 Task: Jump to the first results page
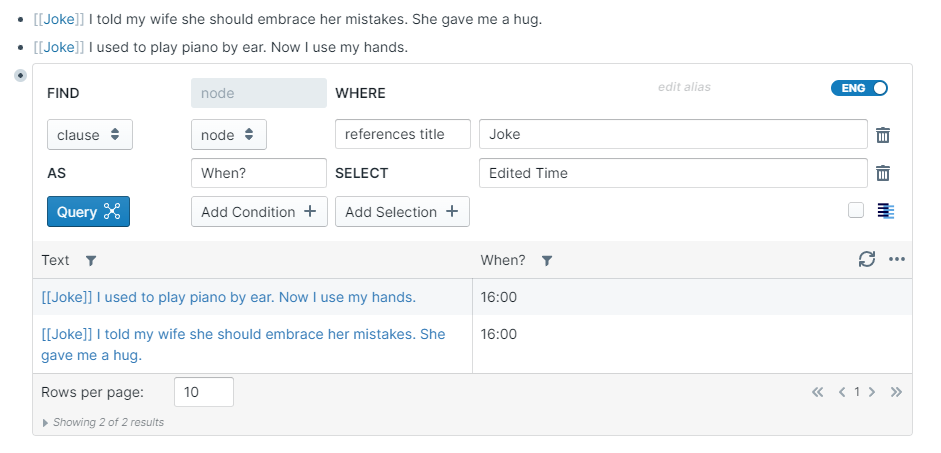tap(817, 392)
